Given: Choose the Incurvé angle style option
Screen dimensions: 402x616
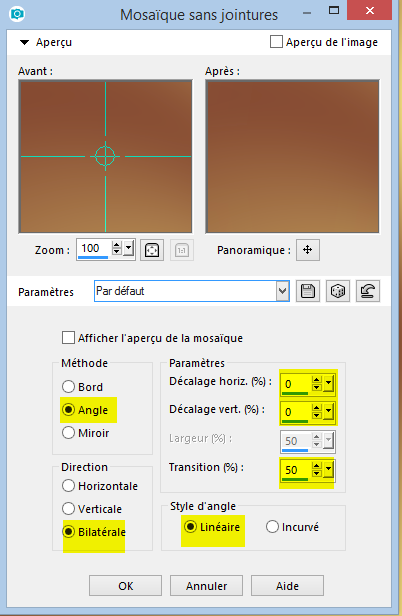Looking at the screenshot, I should pos(272,526).
